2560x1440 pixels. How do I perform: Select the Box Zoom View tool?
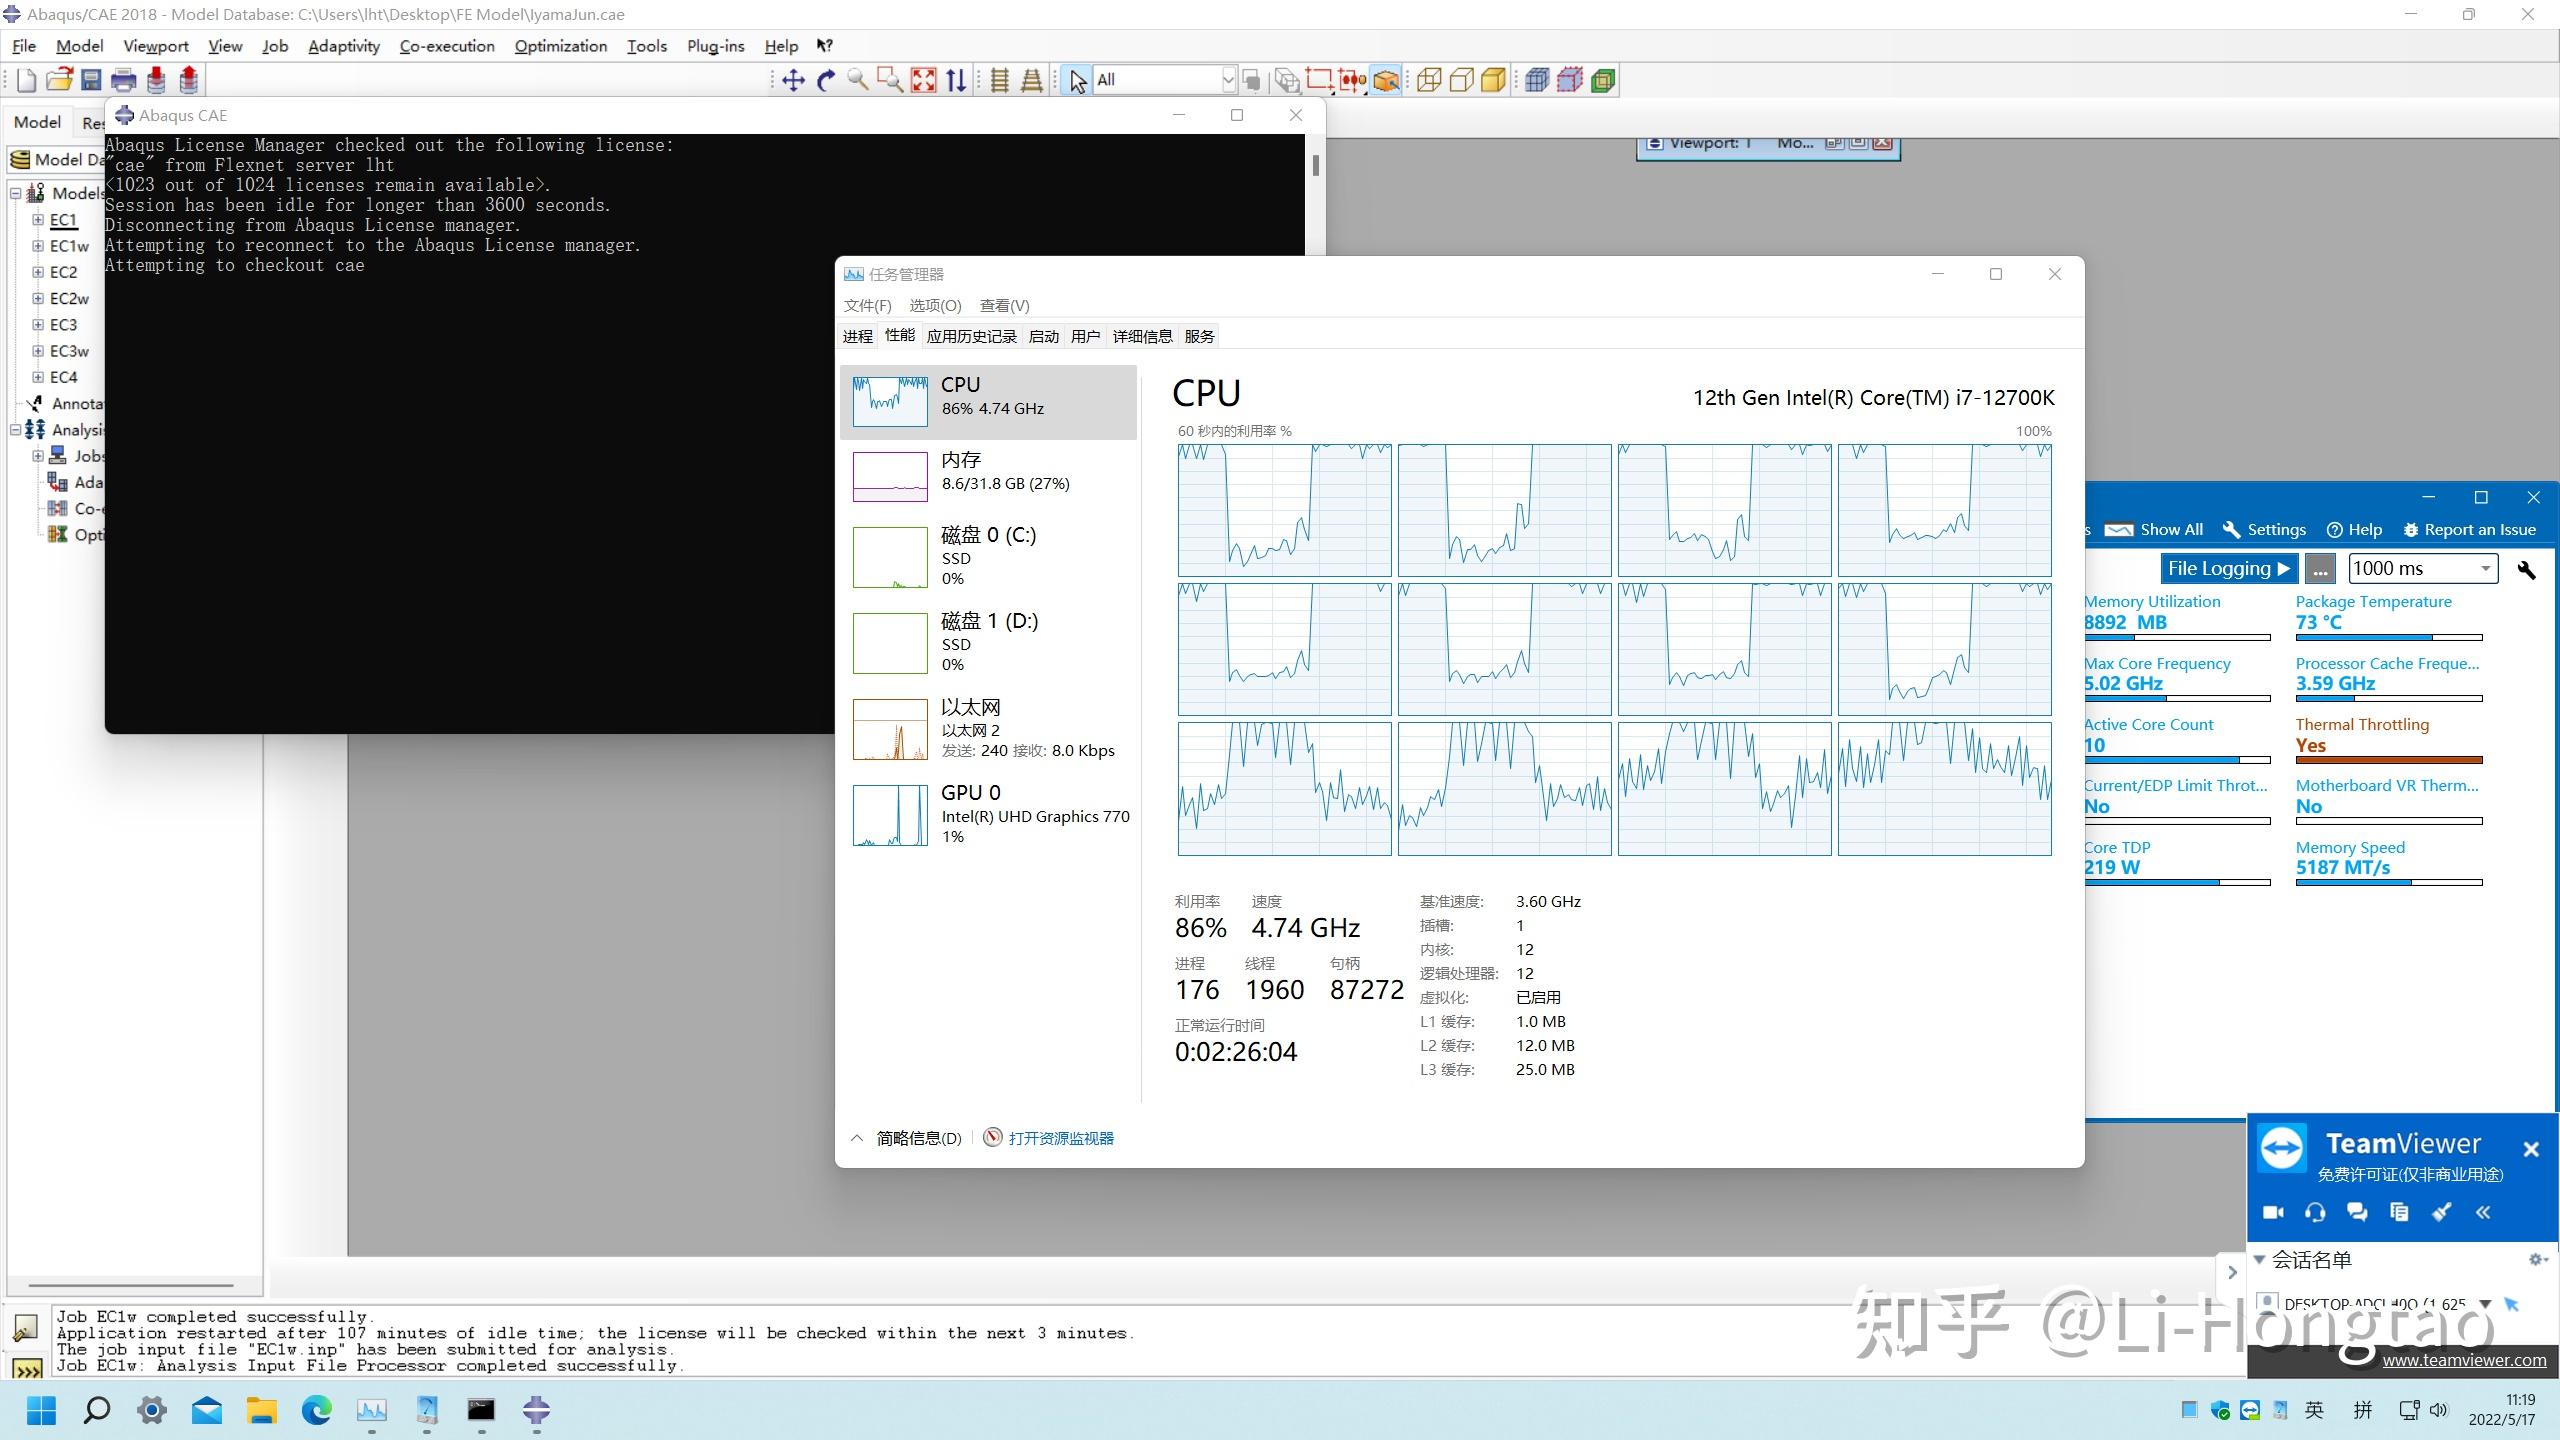tap(890, 80)
